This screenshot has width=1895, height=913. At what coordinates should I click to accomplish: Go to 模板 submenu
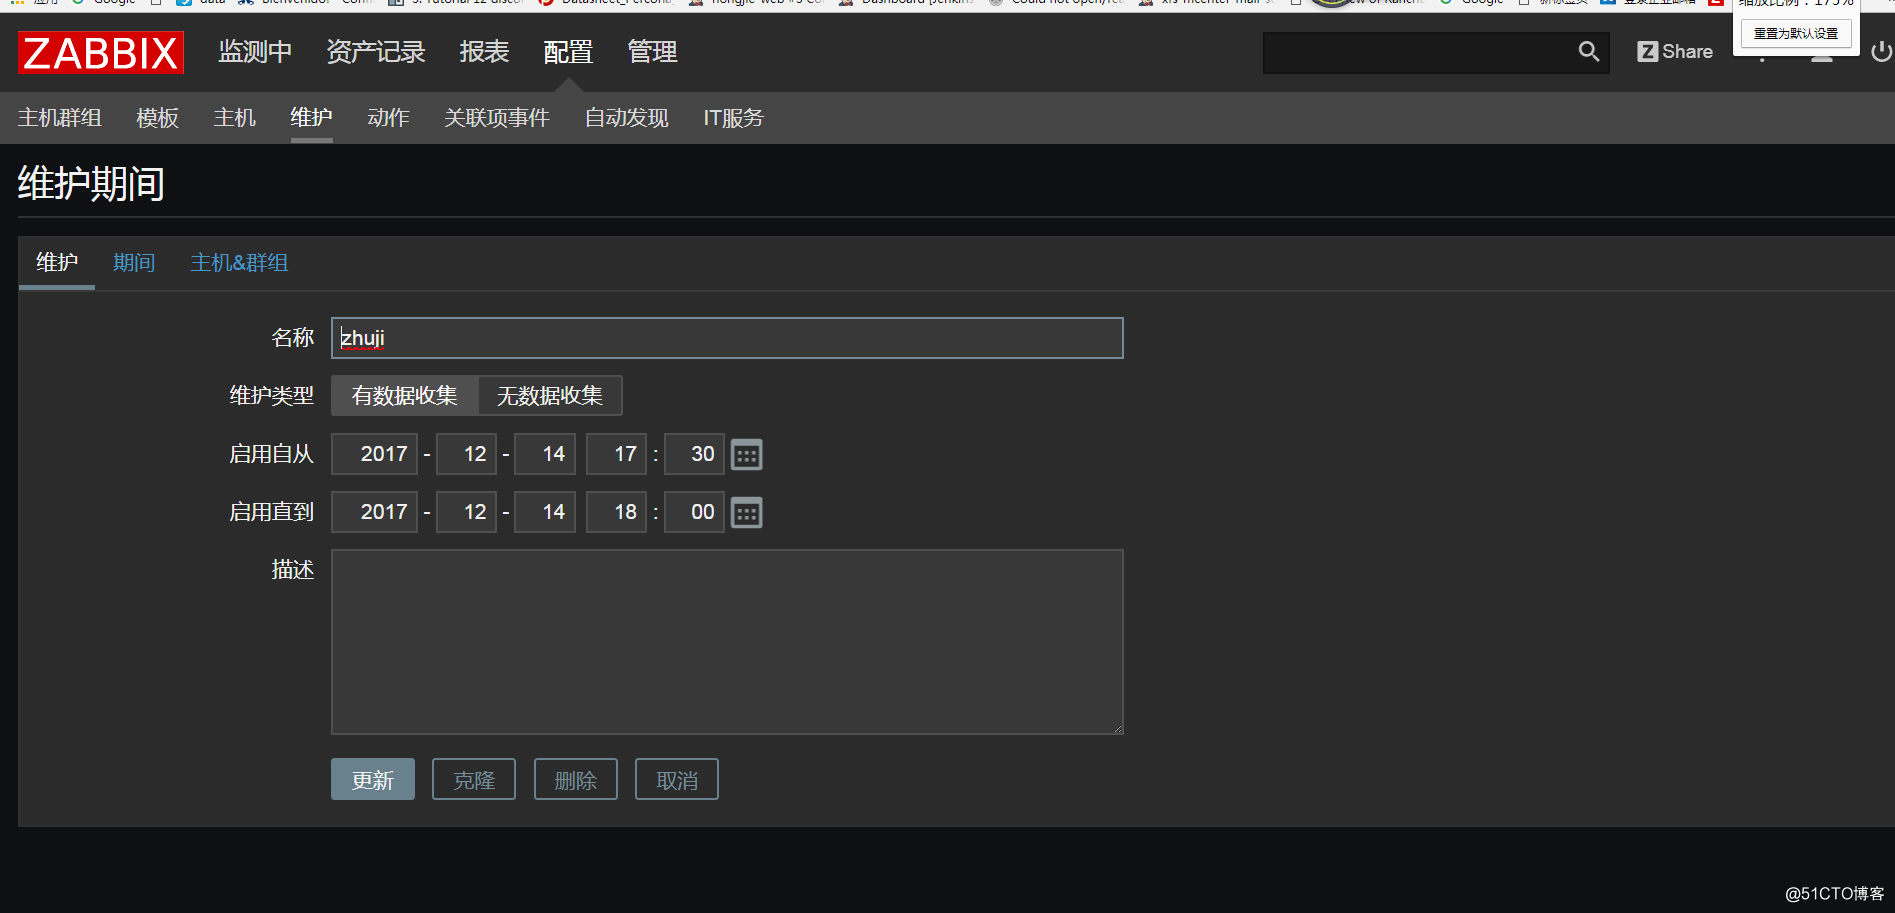point(158,118)
